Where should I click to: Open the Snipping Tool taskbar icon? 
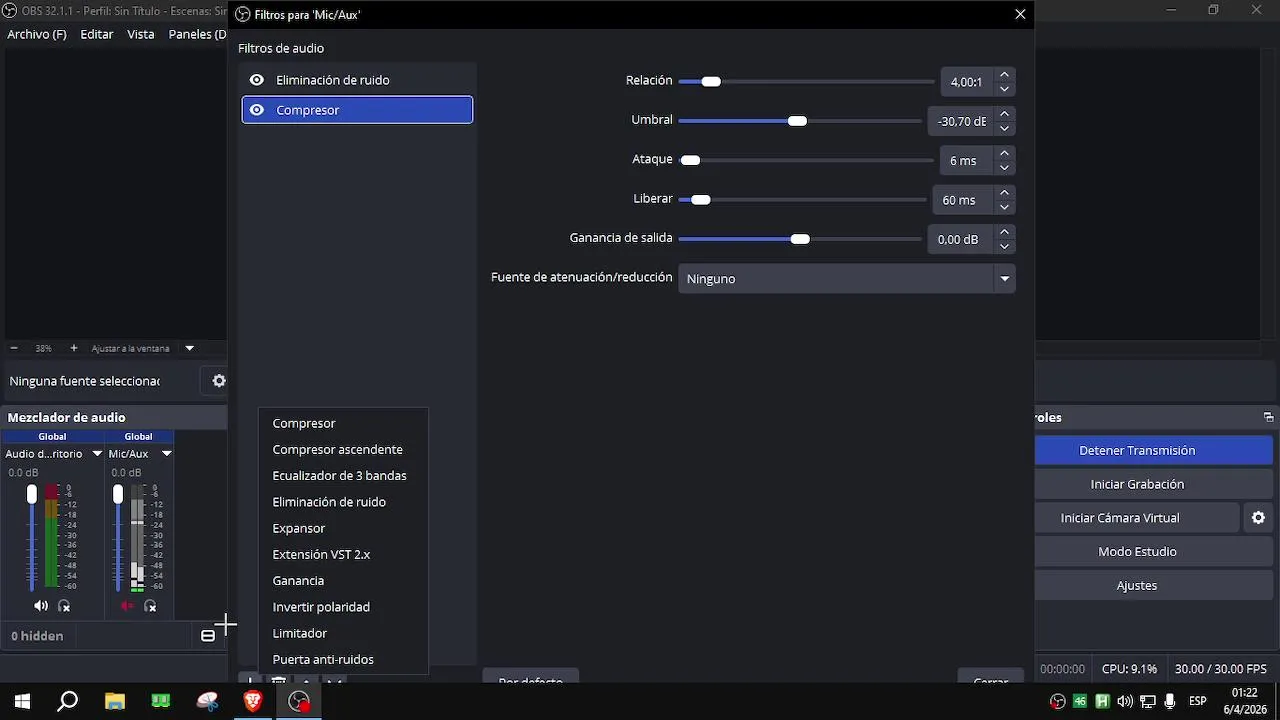tap(207, 701)
